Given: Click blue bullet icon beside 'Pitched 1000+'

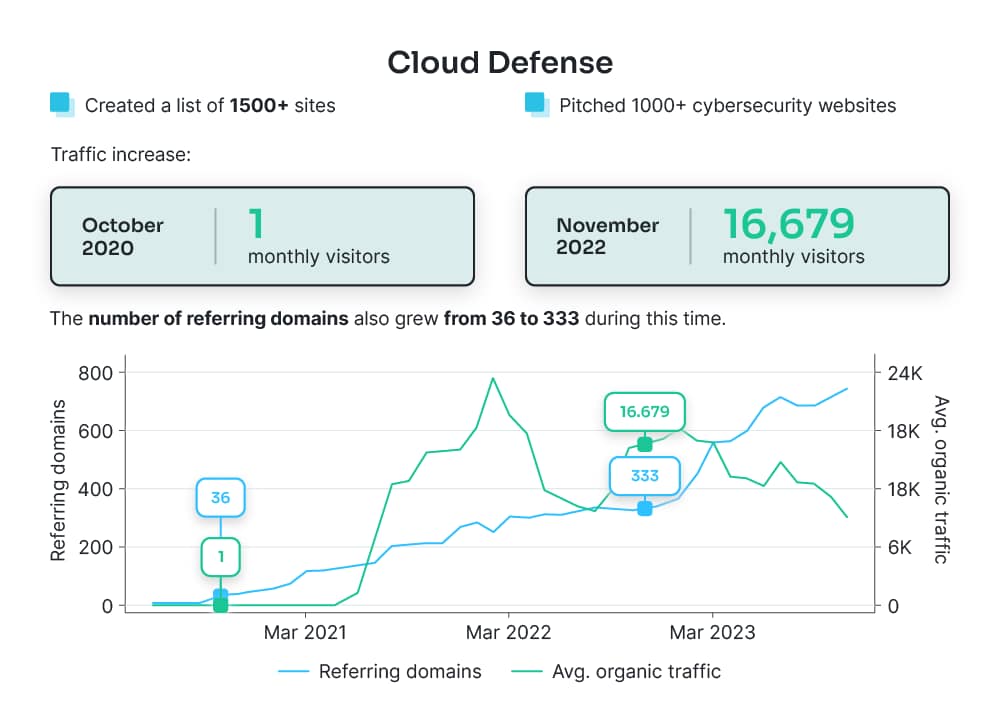Looking at the screenshot, I should point(537,105).
